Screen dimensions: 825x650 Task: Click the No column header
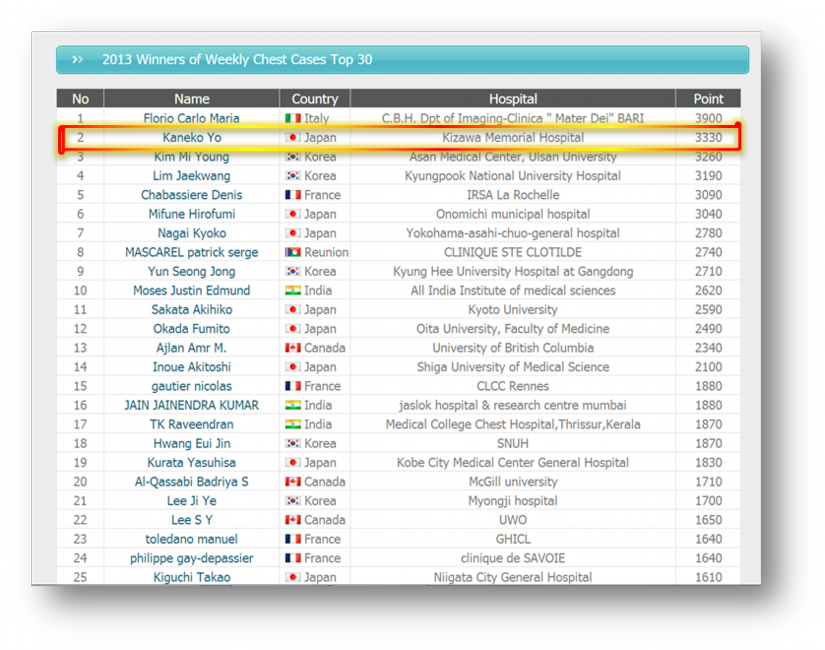tap(80, 99)
